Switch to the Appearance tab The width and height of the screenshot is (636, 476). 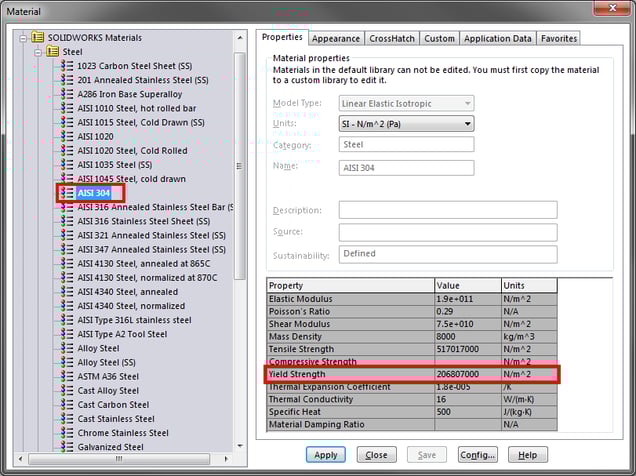[x=336, y=39]
